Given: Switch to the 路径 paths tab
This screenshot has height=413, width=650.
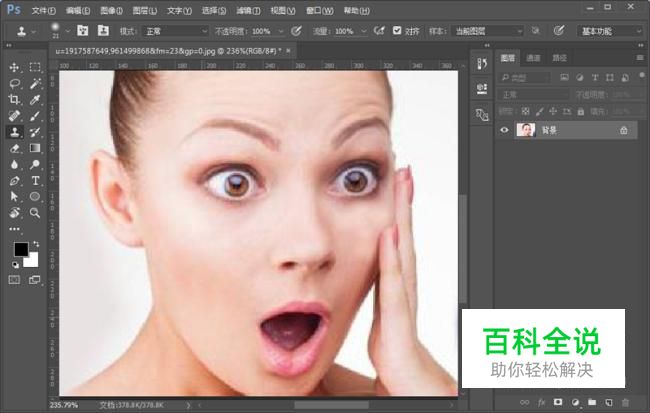Looking at the screenshot, I should (x=559, y=58).
